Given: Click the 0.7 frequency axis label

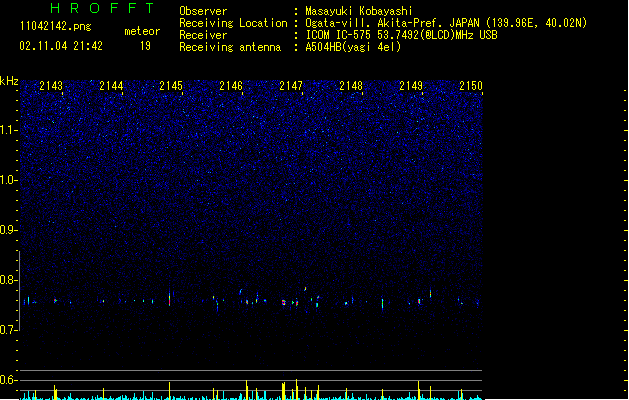Looking at the screenshot, I should tap(8, 330).
